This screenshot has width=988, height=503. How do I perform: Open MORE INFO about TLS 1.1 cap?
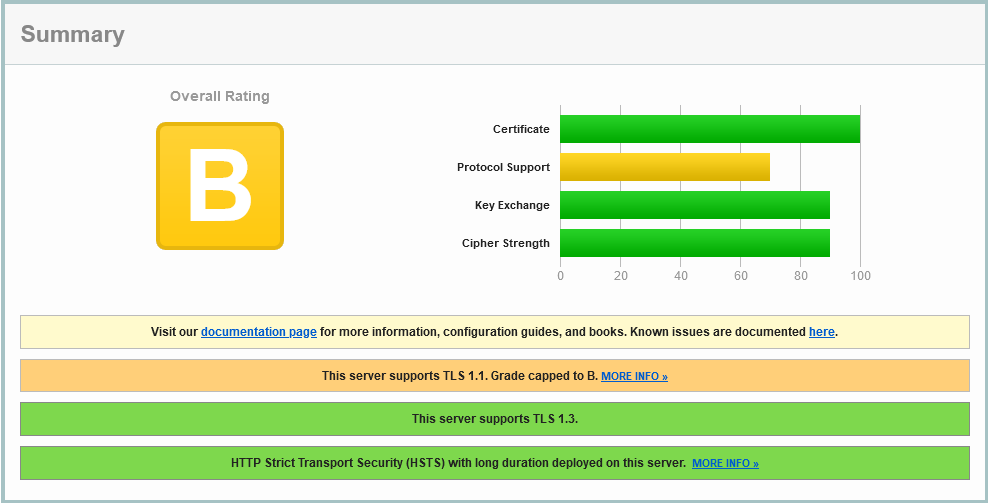click(635, 376)
